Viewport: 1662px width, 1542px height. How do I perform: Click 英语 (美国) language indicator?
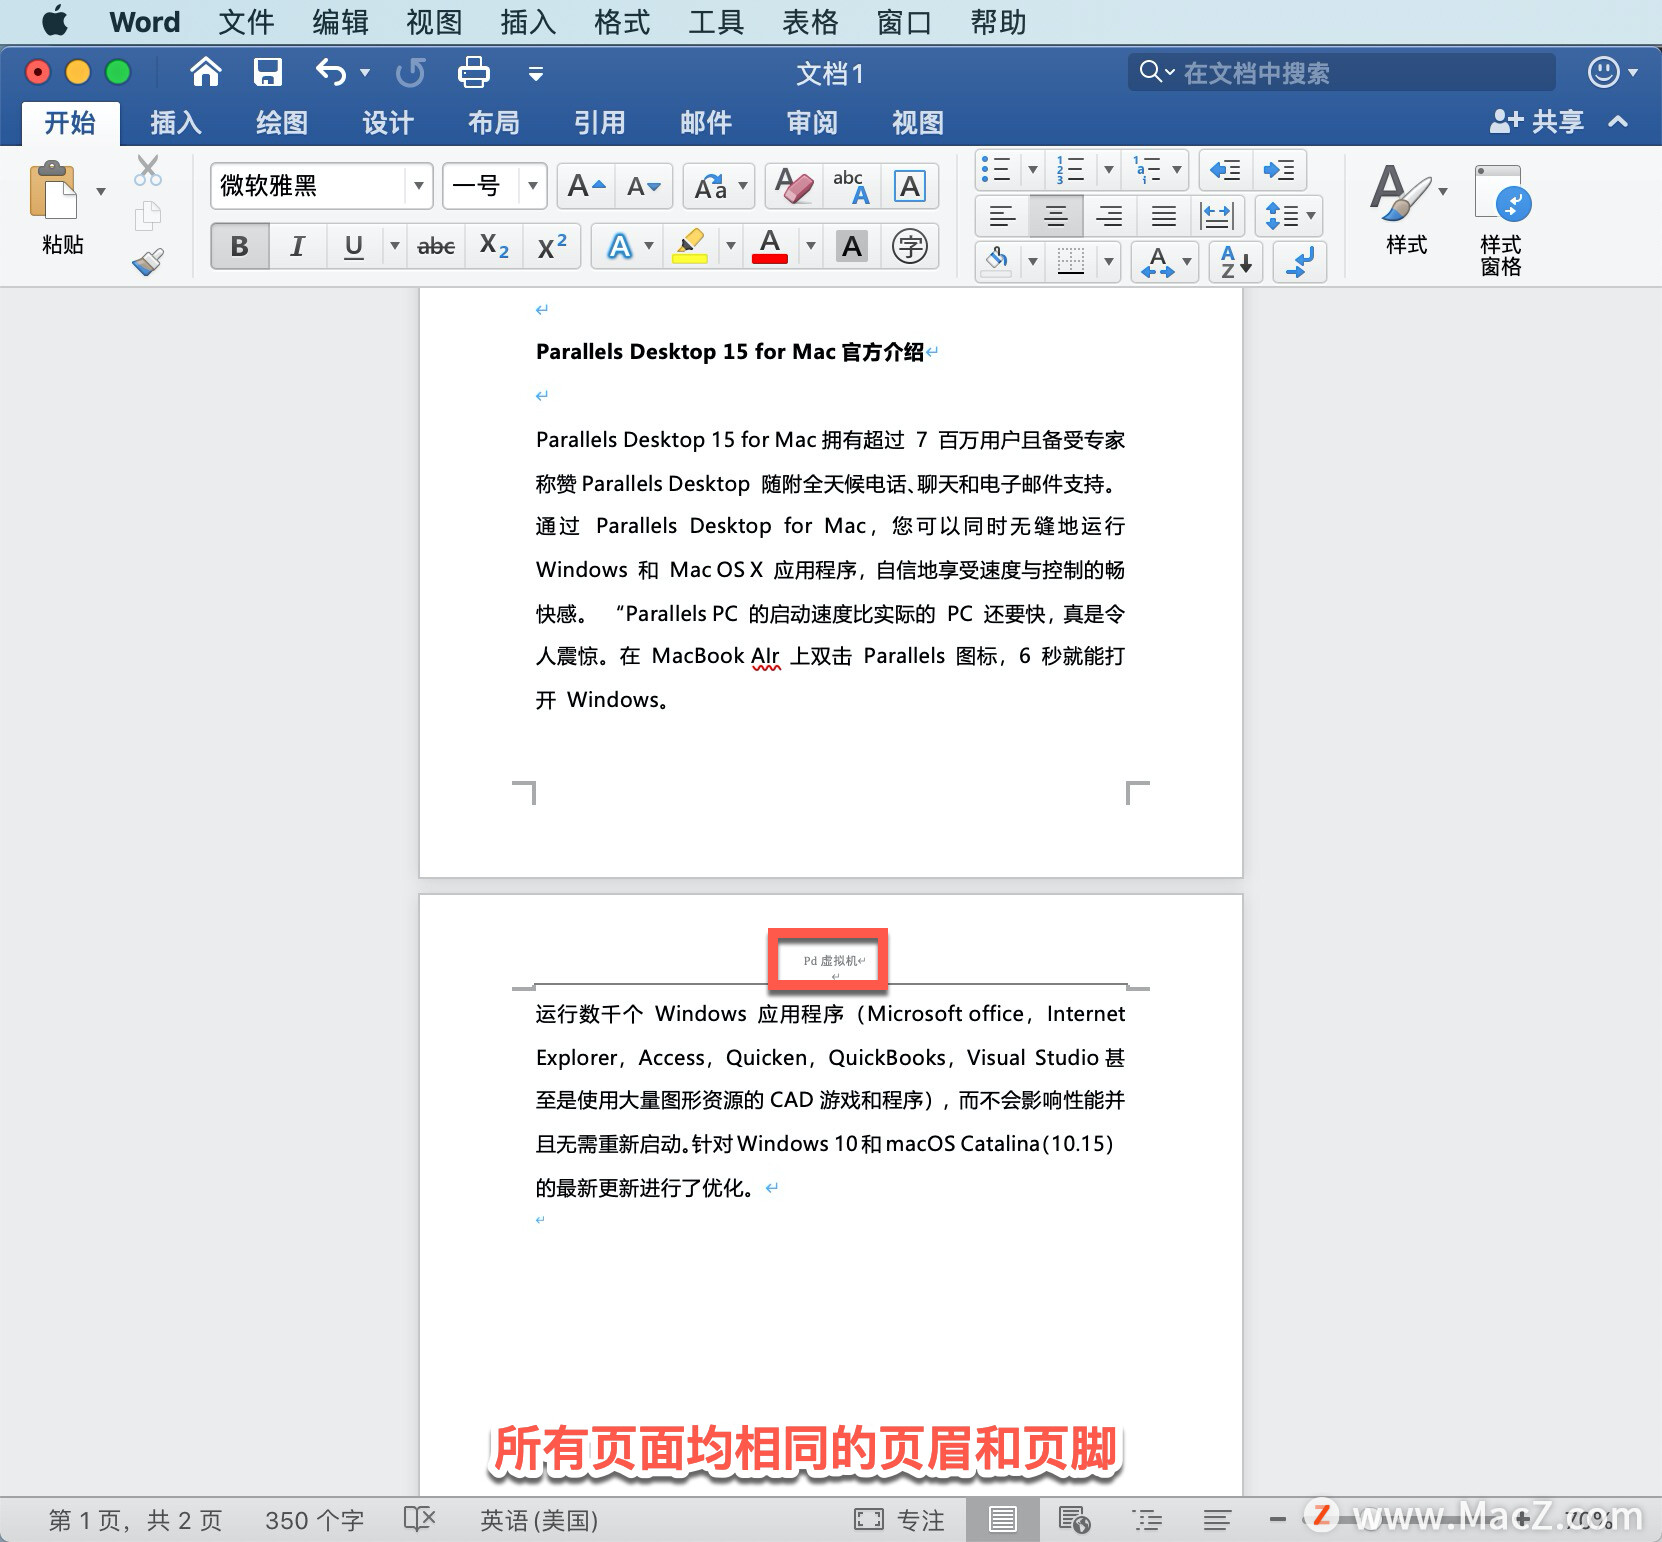tap(539, 1520)
